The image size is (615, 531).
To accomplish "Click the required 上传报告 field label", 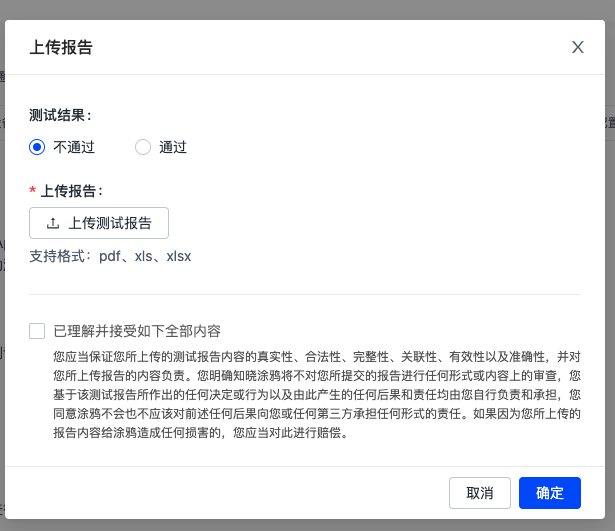I will (x=71, y=191).
